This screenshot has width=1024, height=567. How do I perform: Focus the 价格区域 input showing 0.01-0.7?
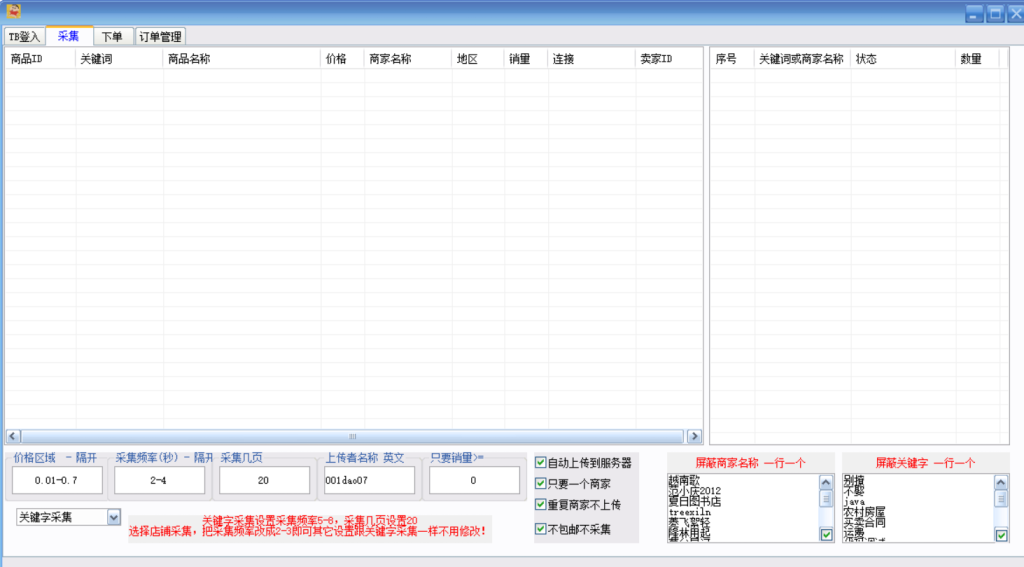[x=55, y=481]
